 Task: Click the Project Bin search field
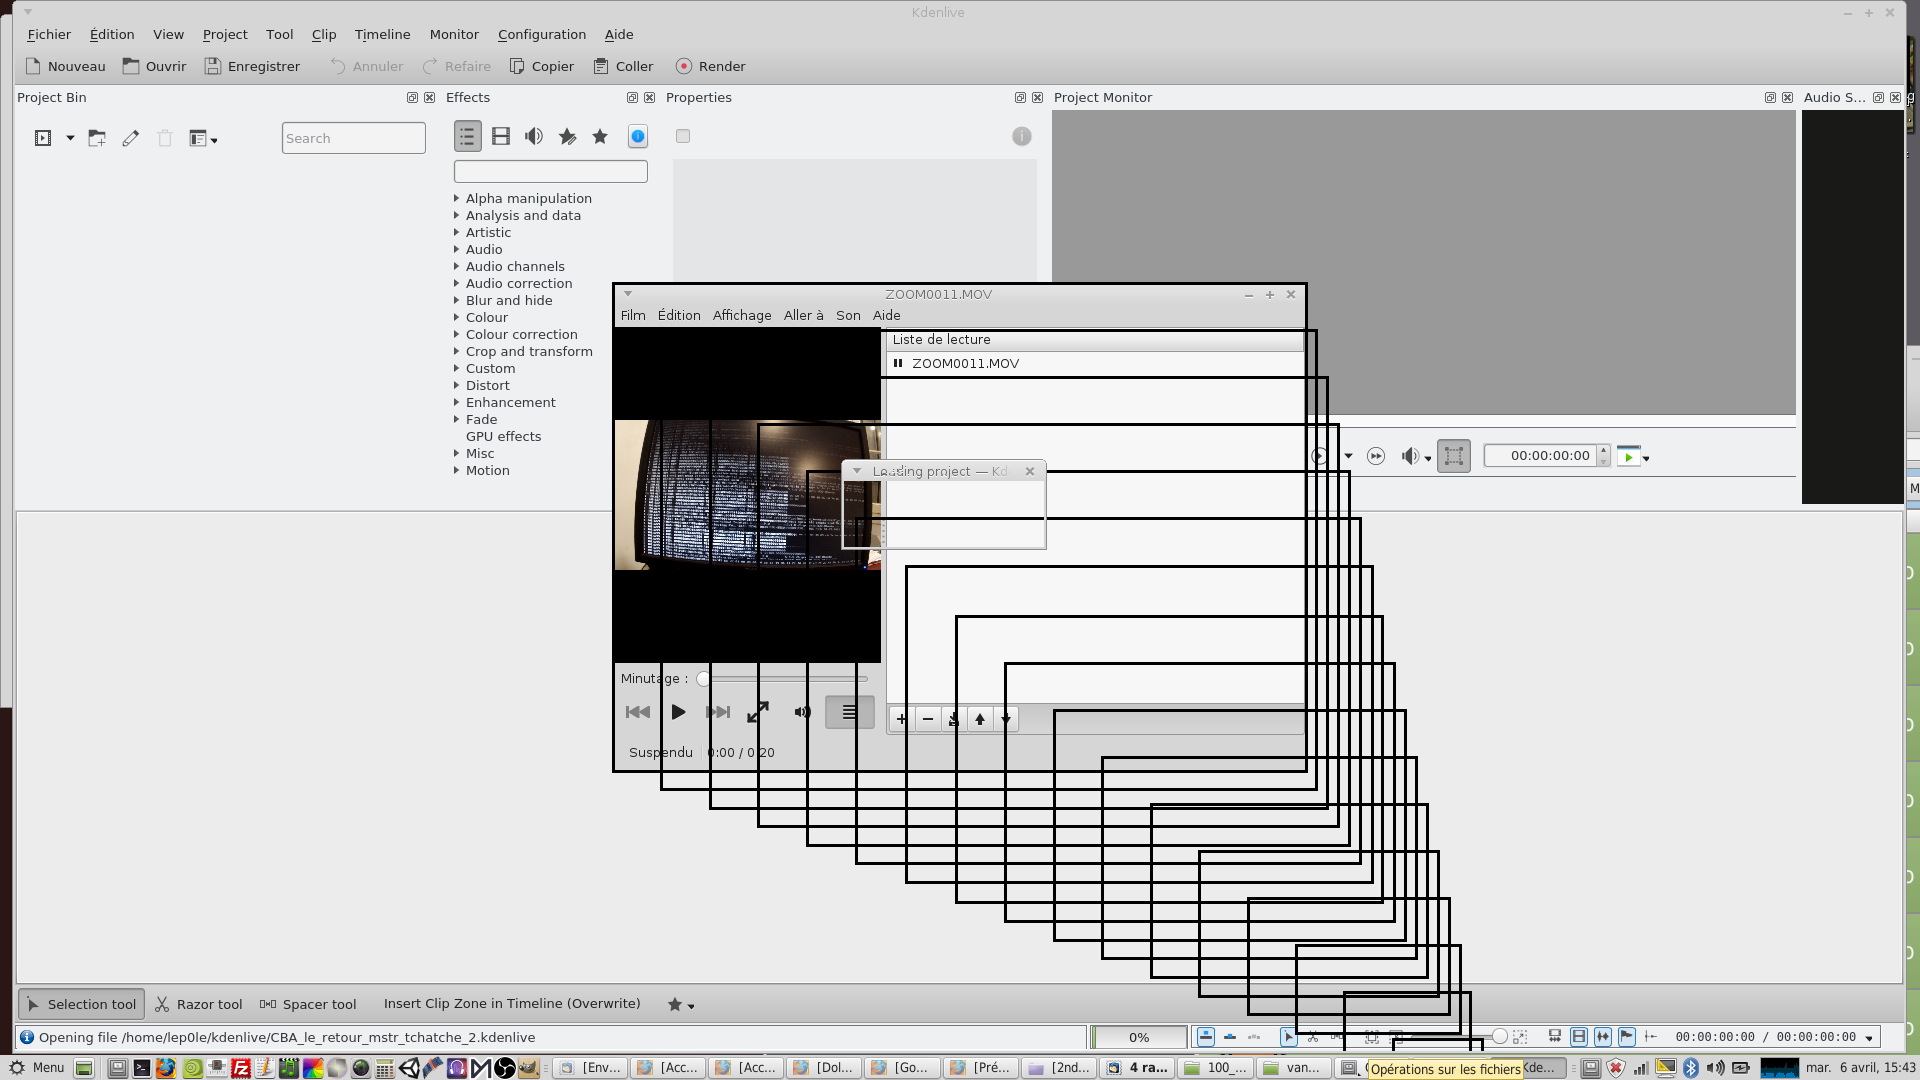pos(353,138)
